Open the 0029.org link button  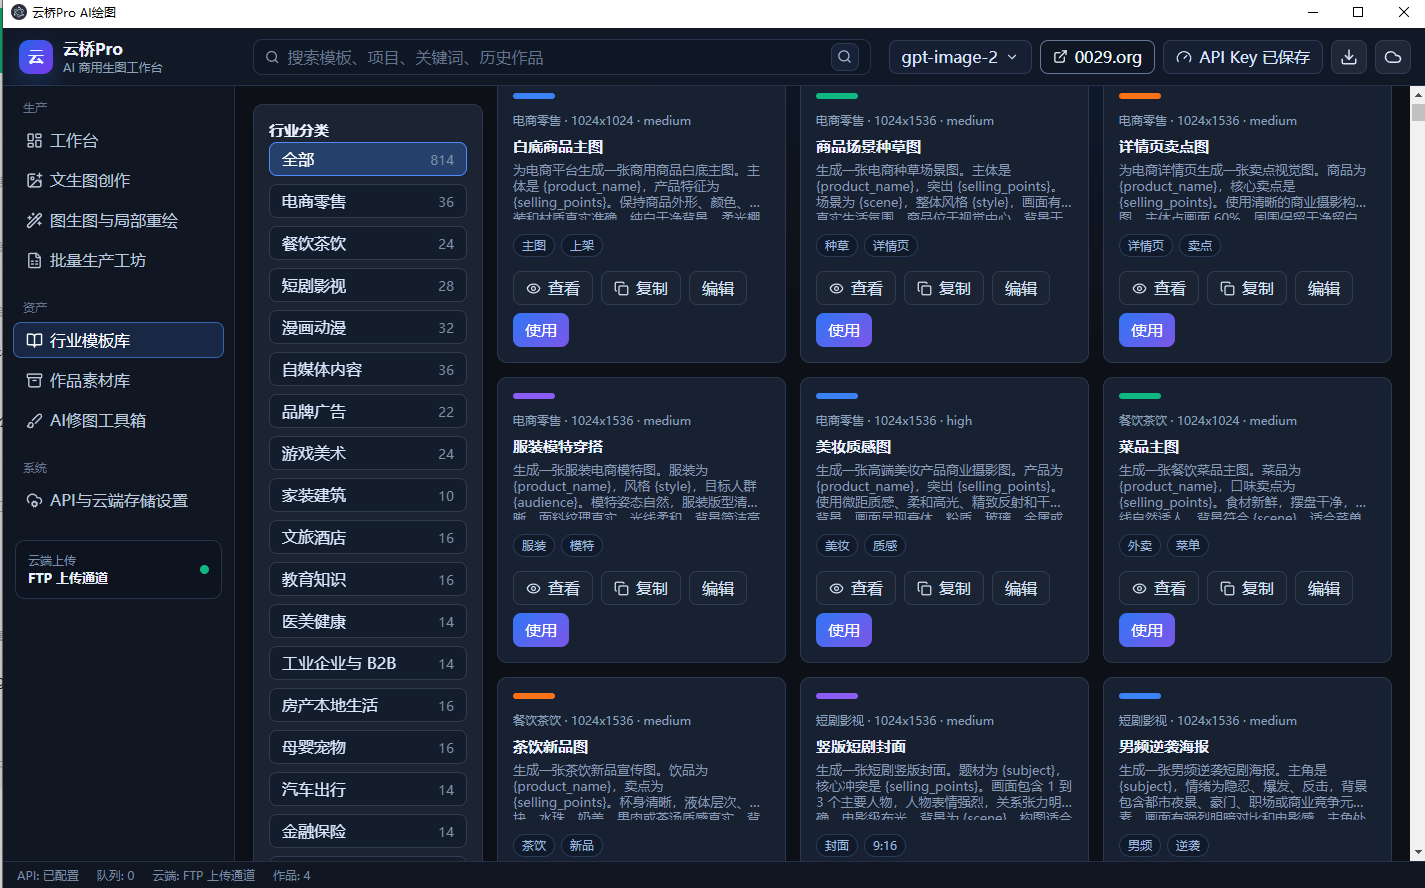pyautogui.click(x=1097, y=57)
